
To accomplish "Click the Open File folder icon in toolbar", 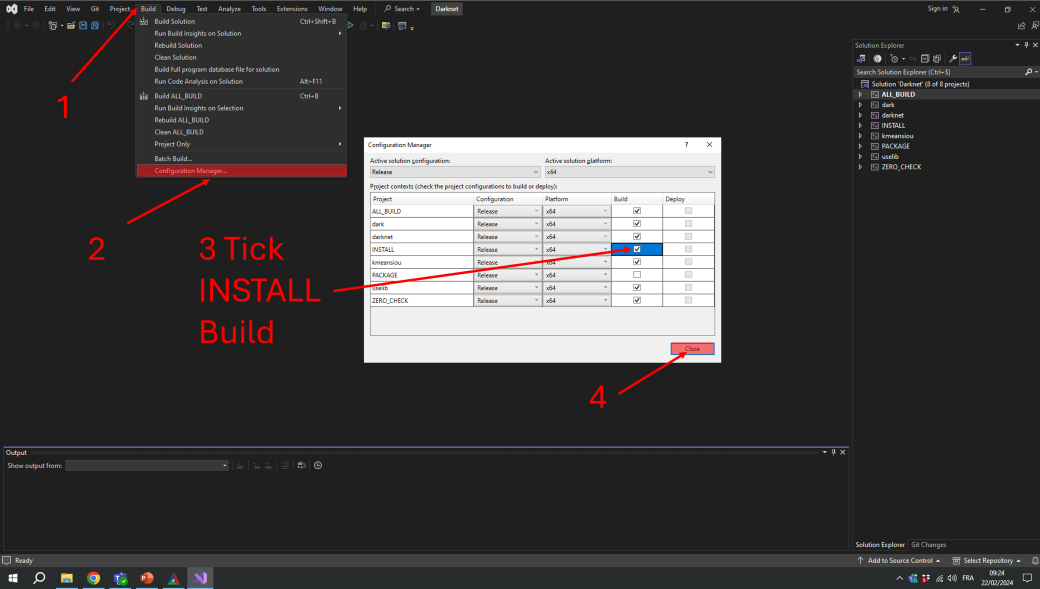I will pos(71,25).
